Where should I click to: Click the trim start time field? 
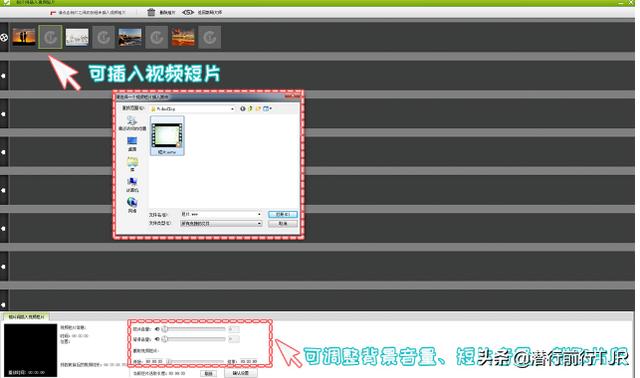pos(154,361)
